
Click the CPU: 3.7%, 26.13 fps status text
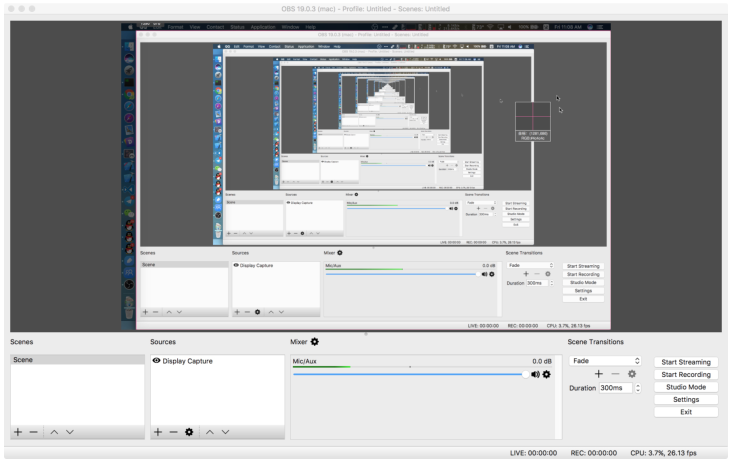click(663, 453)
